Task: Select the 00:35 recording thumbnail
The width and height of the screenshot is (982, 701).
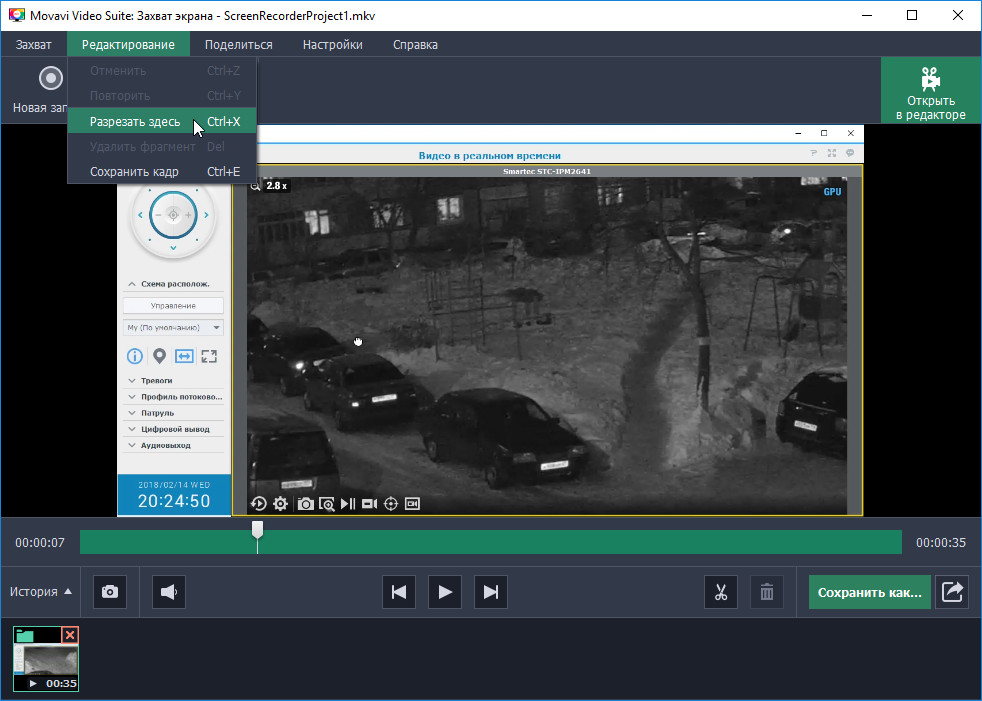Action: pos(46,659)
